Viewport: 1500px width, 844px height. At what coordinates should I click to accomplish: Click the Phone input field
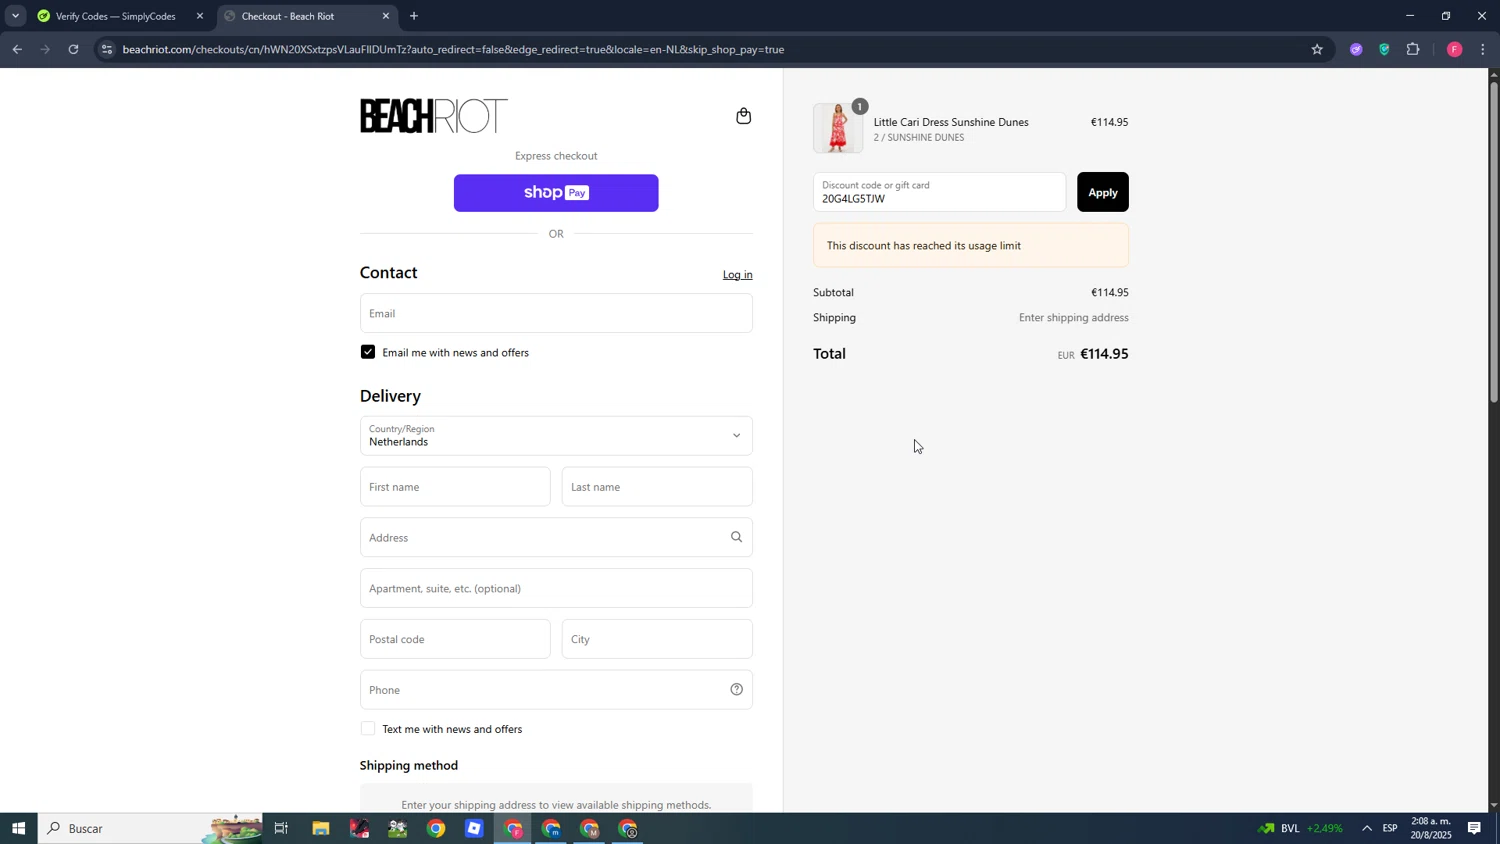[x=556, y=690]
